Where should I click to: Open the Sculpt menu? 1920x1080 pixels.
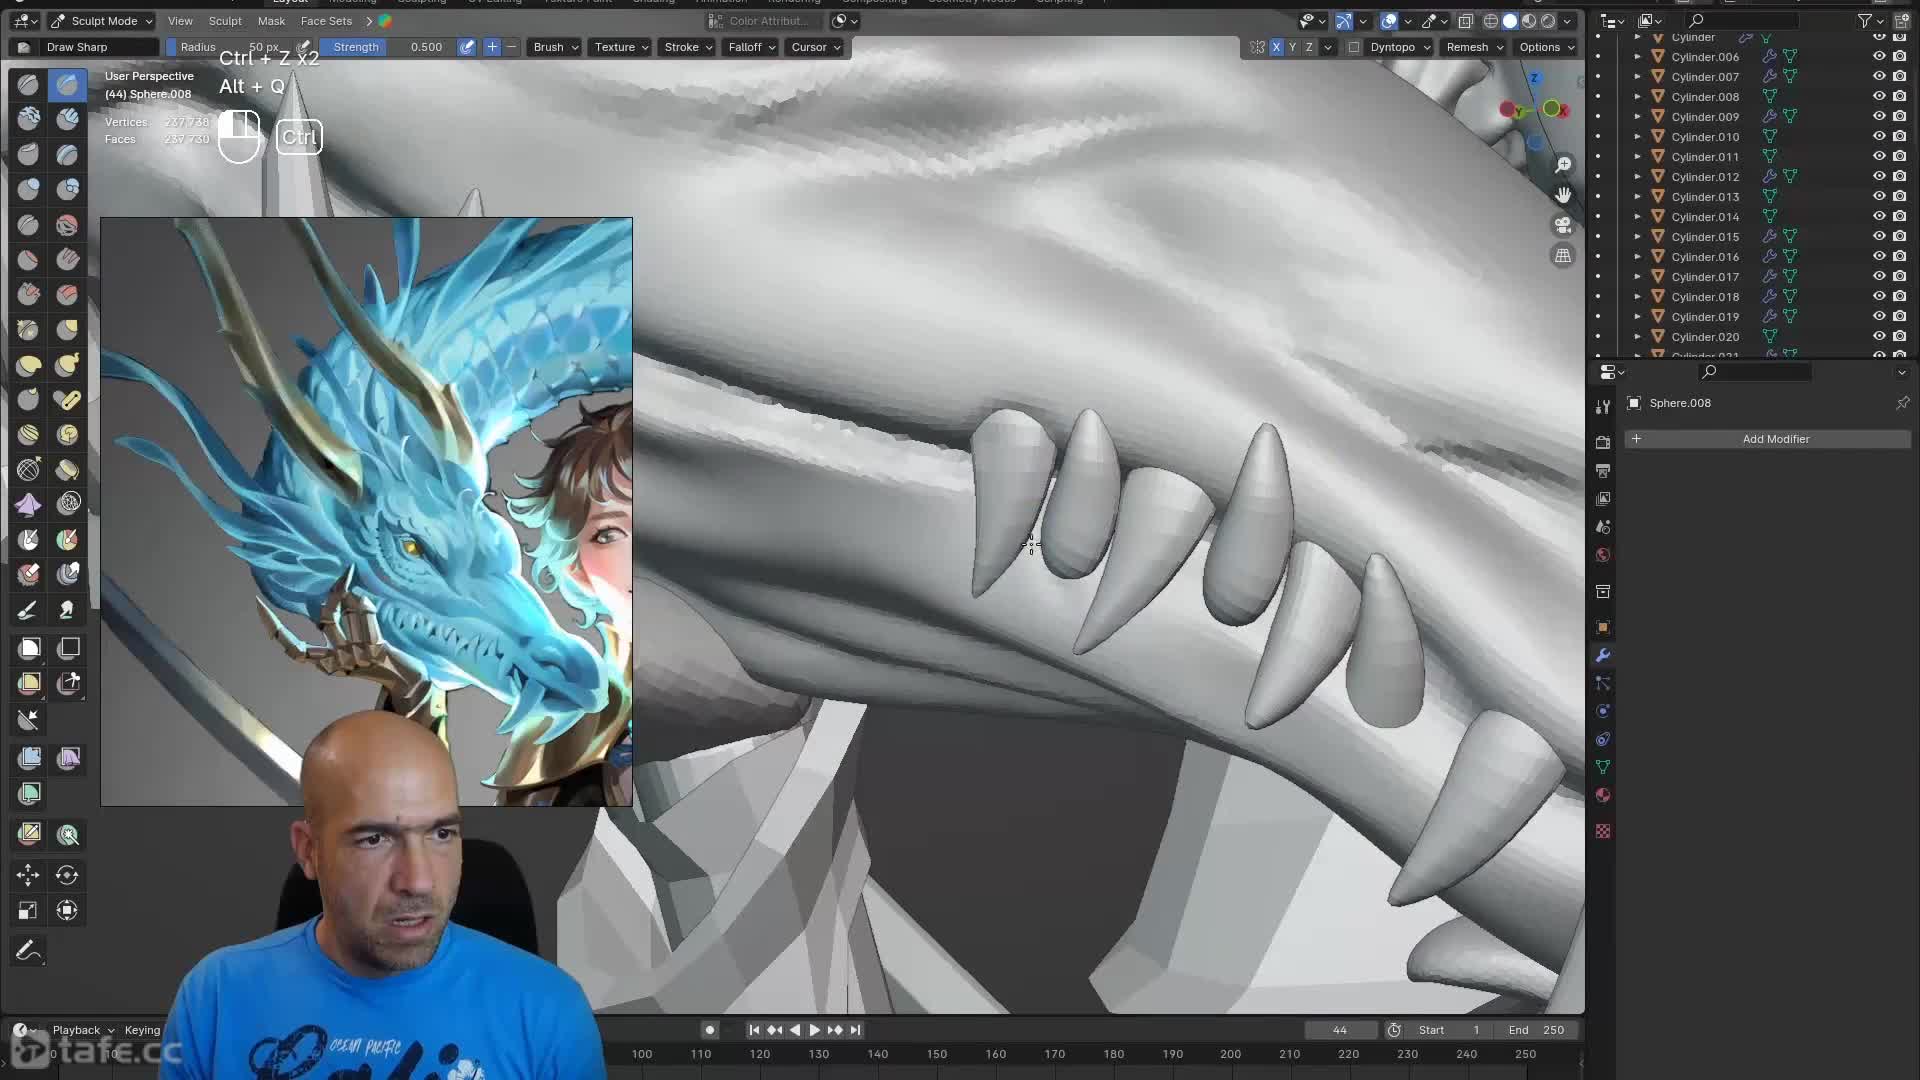point(225,21)
